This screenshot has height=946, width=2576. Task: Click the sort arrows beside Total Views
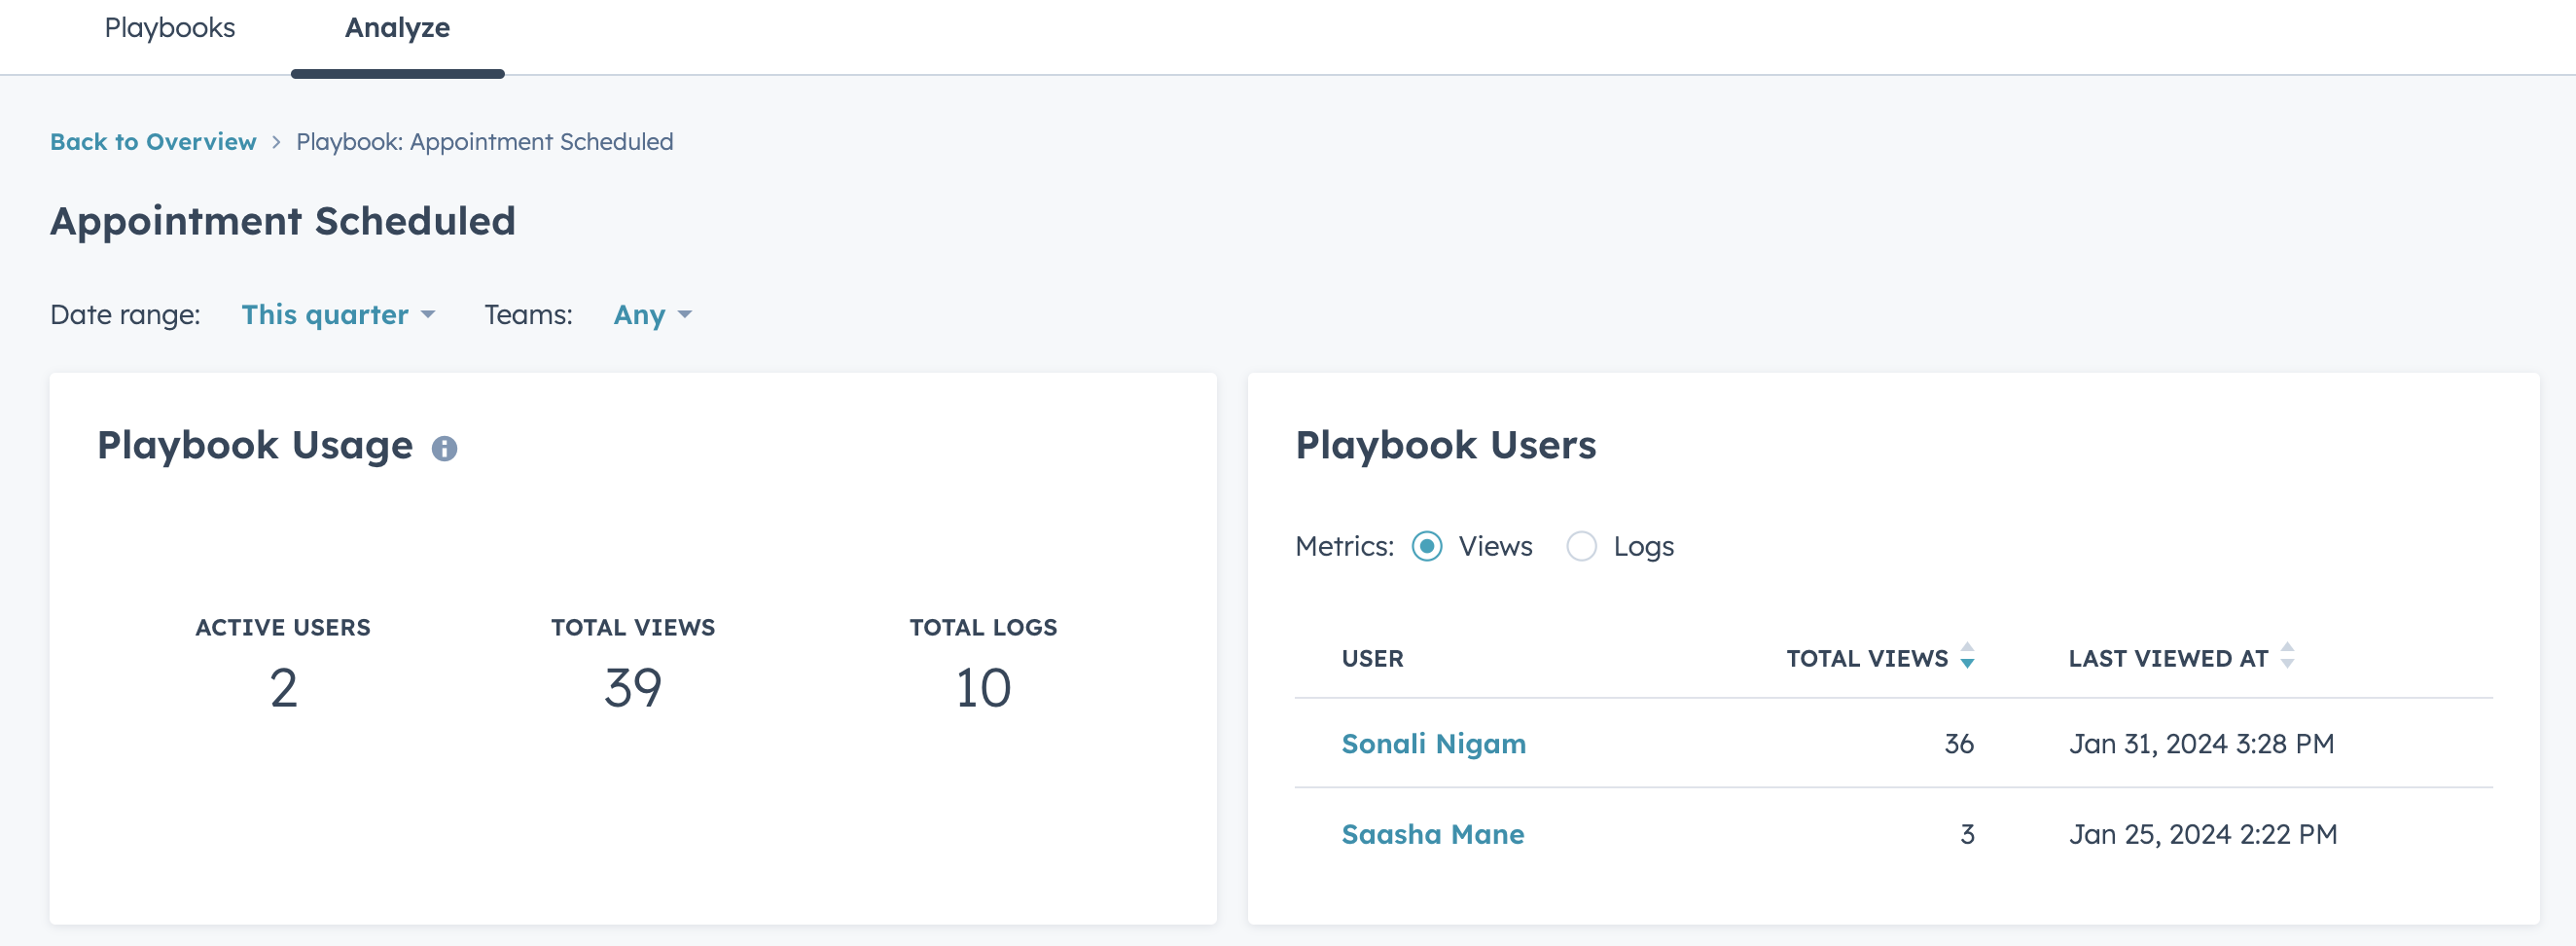click(1966, 656)
